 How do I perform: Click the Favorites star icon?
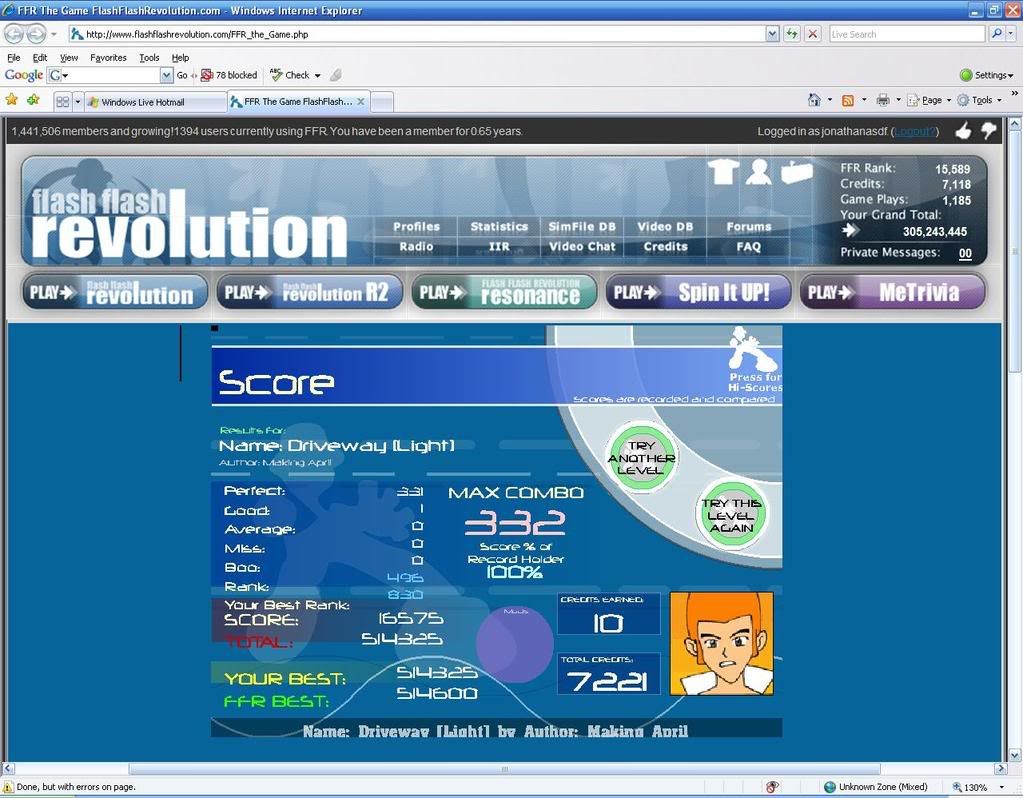click(12, 100)
